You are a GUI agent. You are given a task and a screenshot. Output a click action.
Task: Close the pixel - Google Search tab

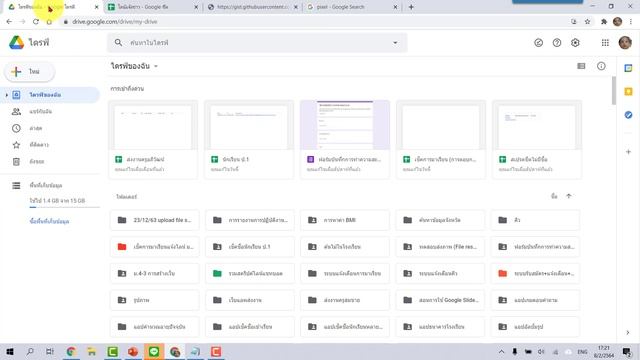(x=395, y=7)
